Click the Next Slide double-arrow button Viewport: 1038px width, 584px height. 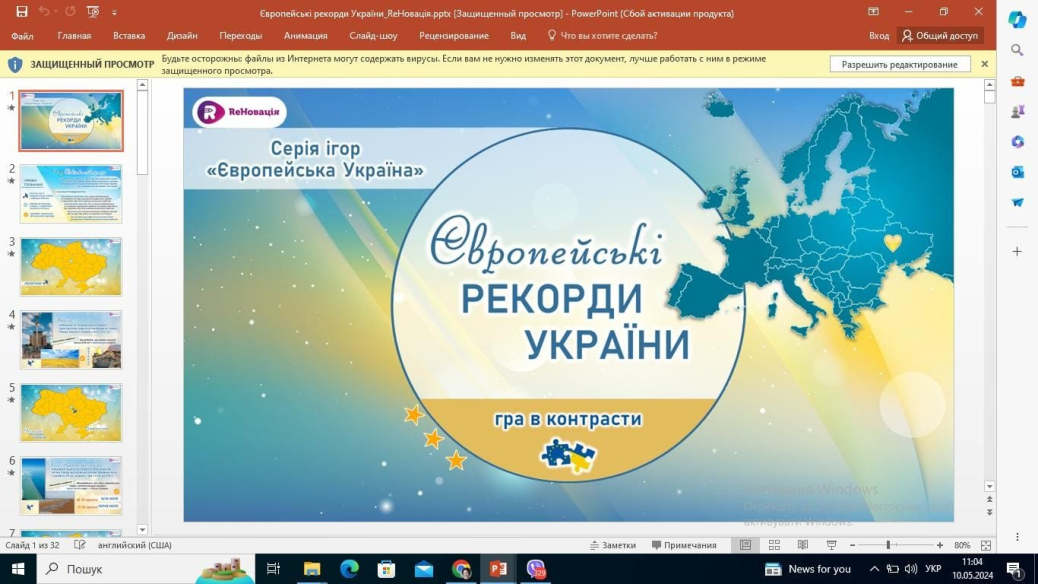(989, 512)
